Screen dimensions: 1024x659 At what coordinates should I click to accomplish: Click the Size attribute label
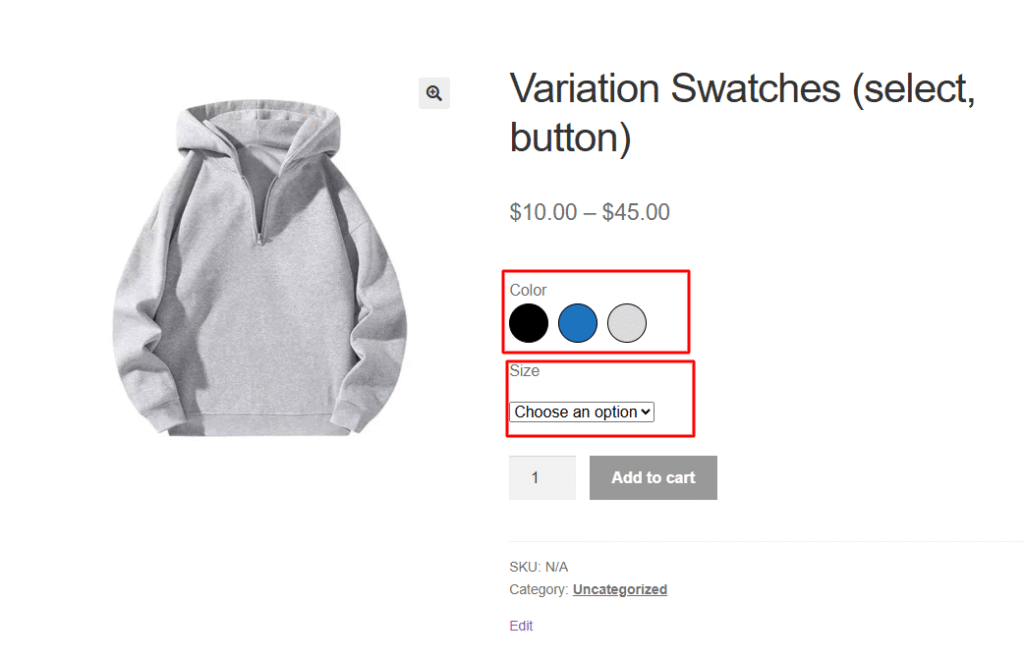click(x=524, y=371)
